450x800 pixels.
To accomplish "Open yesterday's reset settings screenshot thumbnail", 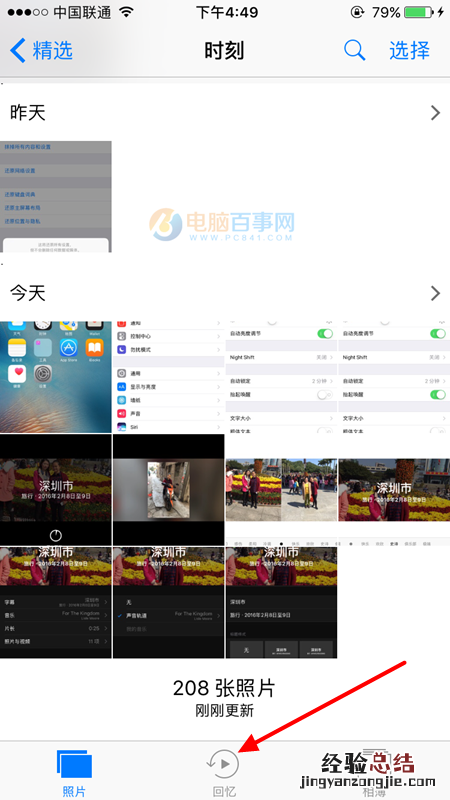I will click(x=56, y=196).
